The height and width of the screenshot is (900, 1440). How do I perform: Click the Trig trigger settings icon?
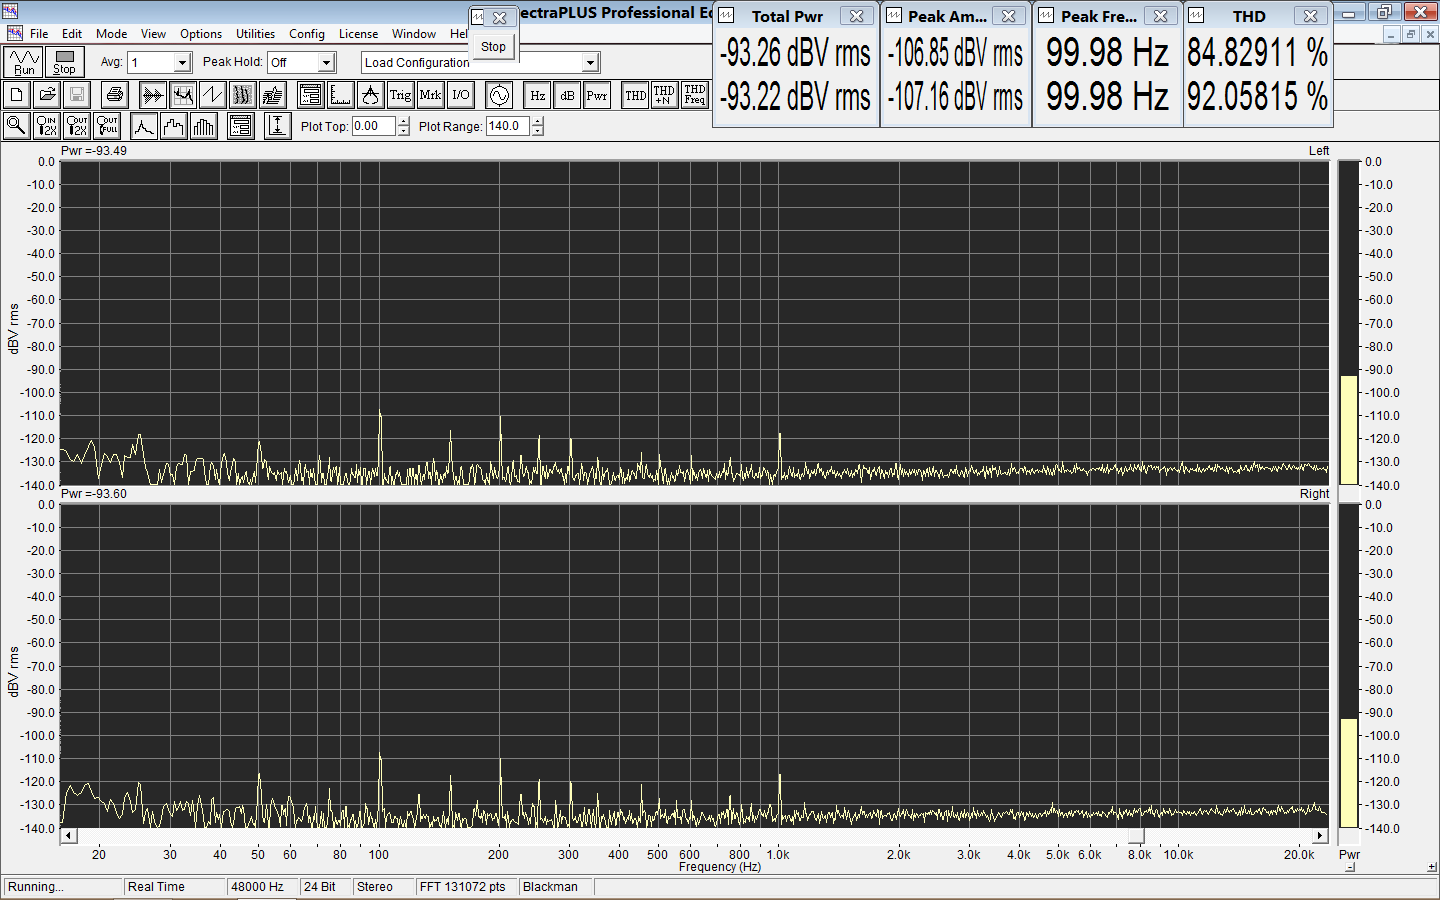(x=400, y=95)
